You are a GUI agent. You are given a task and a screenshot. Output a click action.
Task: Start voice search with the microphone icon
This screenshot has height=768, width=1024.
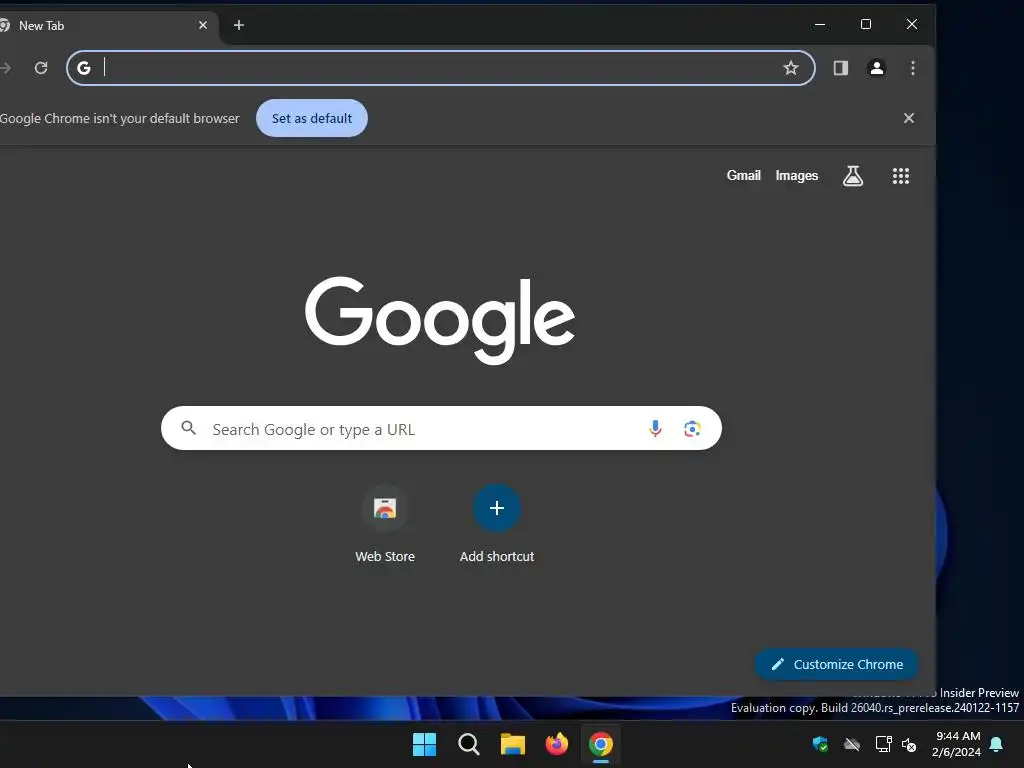pyautogui.click(x=655, y=428)
